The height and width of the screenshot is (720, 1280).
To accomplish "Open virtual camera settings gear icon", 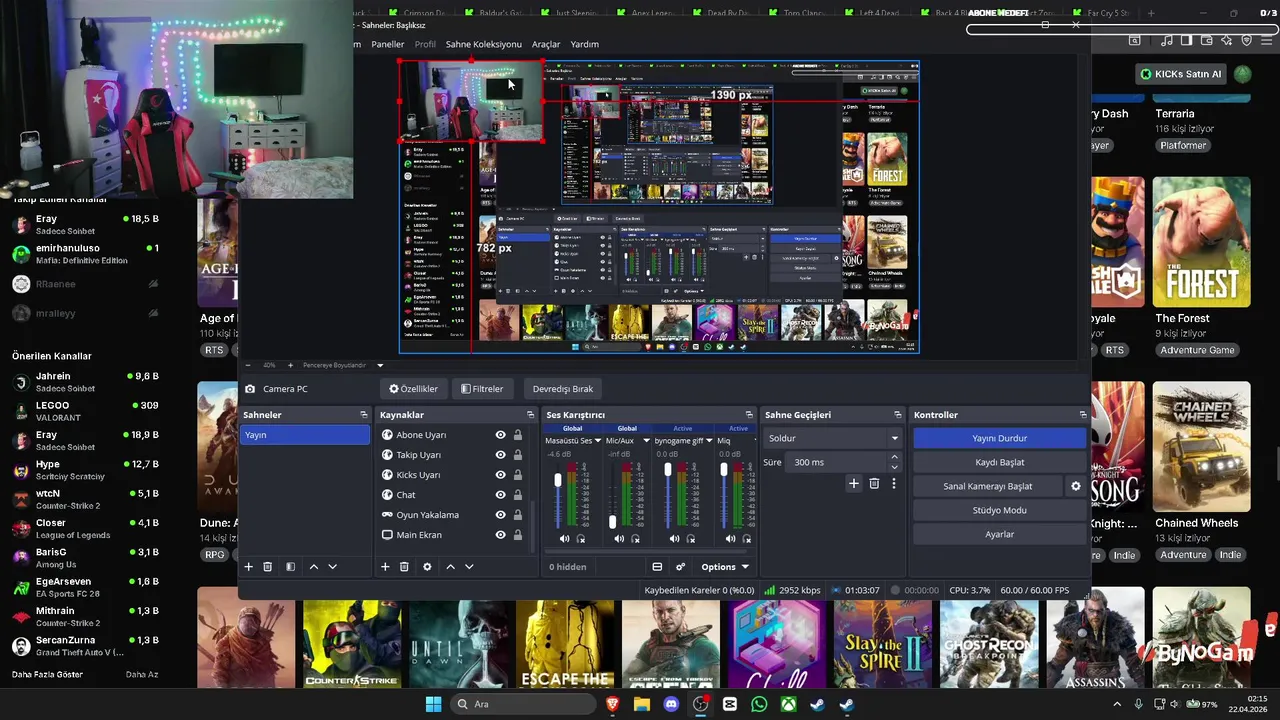I will click(1076, 486).
